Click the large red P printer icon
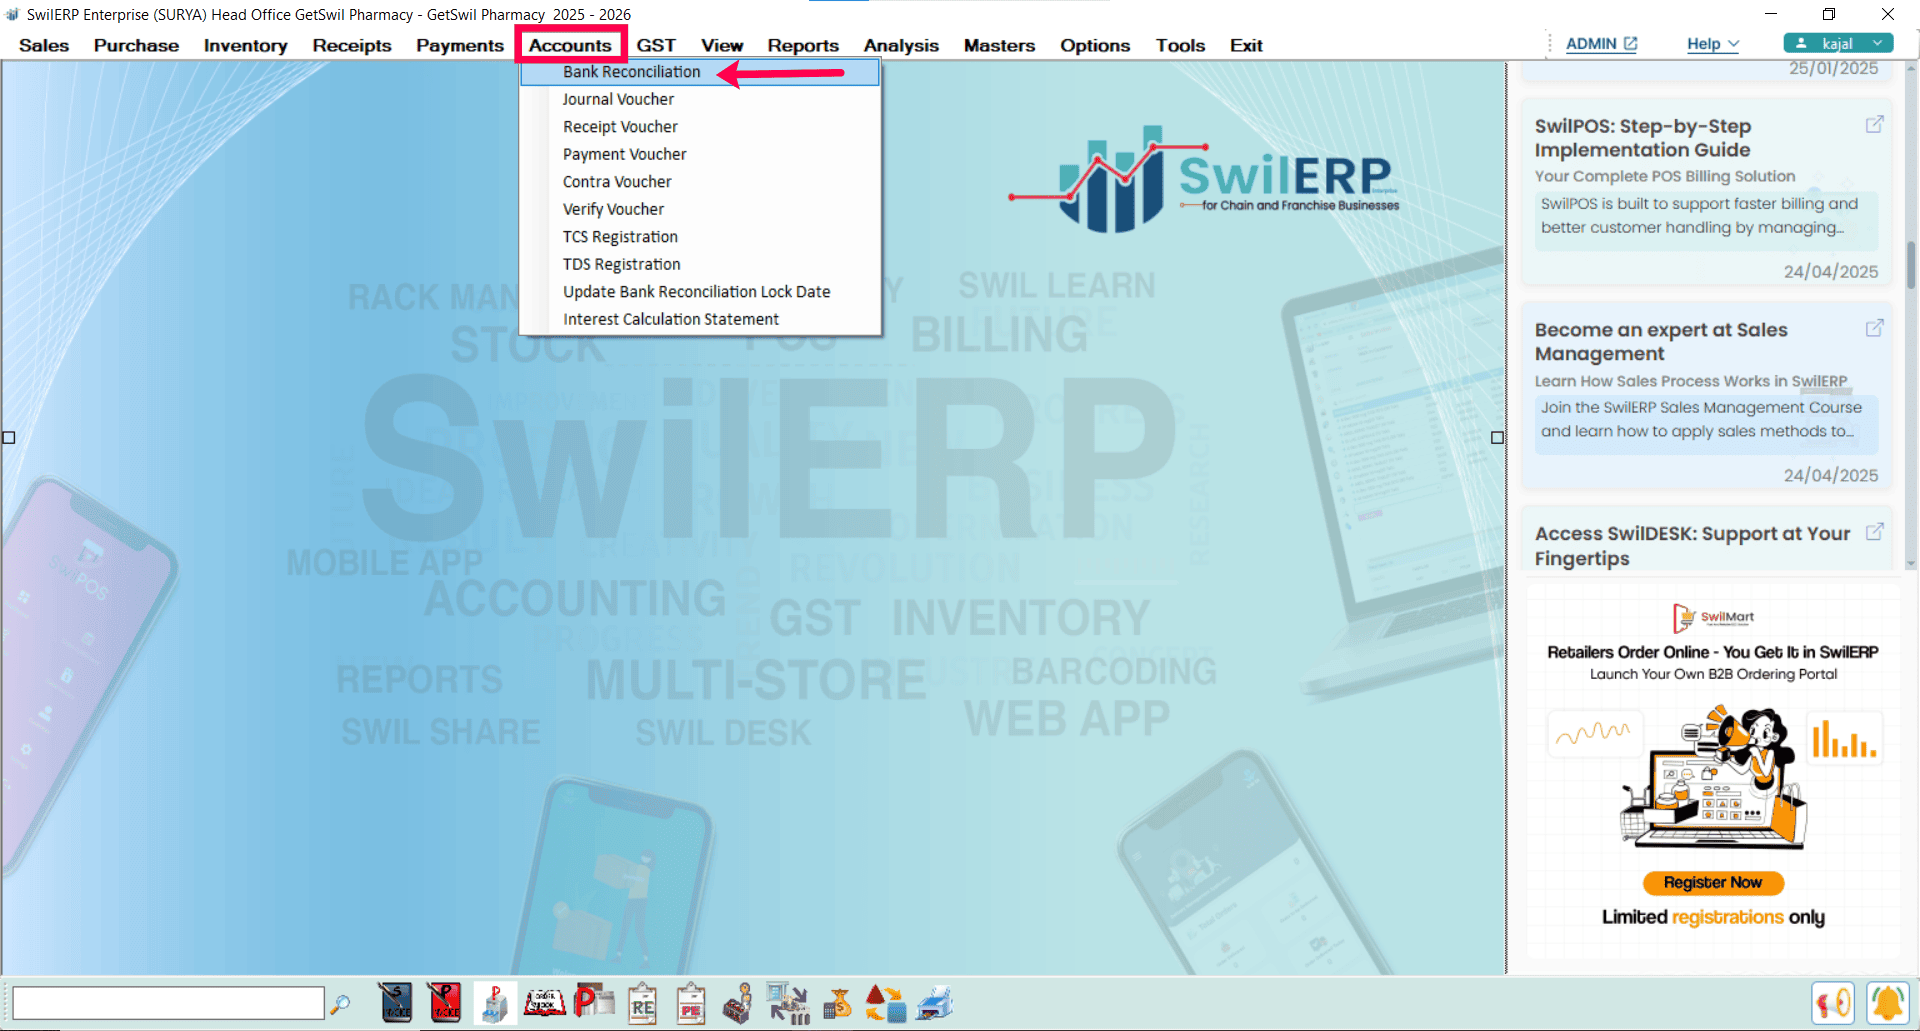Image resolution: width=1920 pixels, height=1031 pixels. click(593, 1002)
